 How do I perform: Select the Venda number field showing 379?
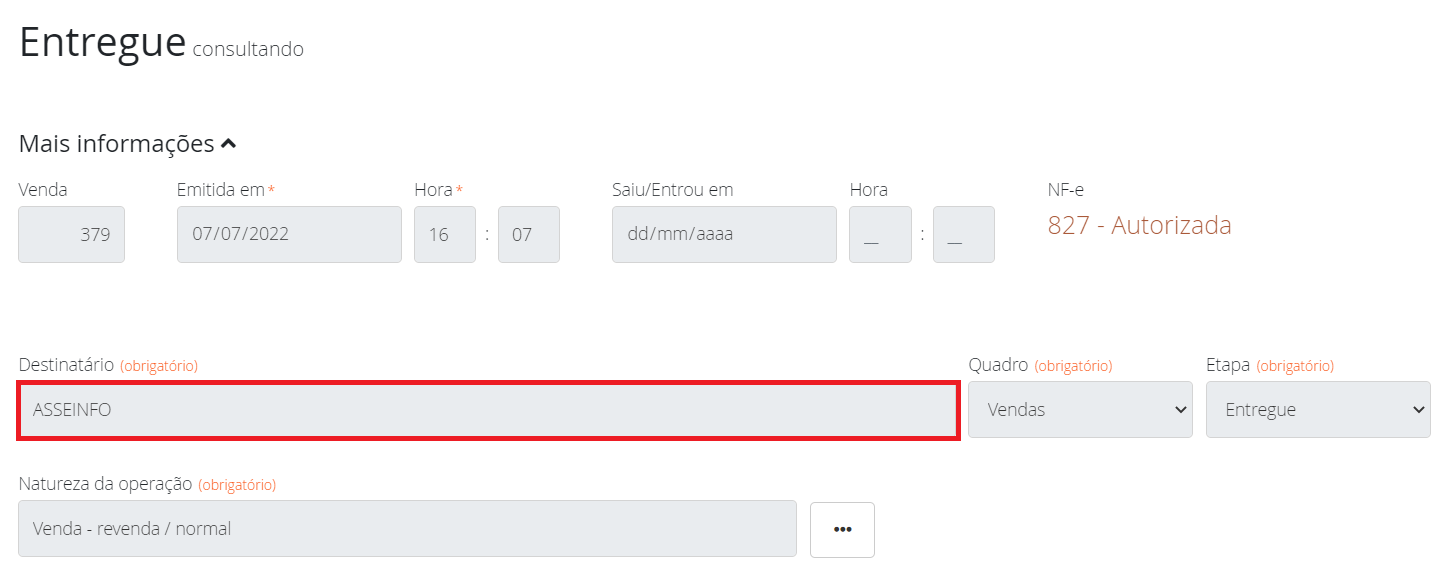pyautogui.click(x=71, y=234)
